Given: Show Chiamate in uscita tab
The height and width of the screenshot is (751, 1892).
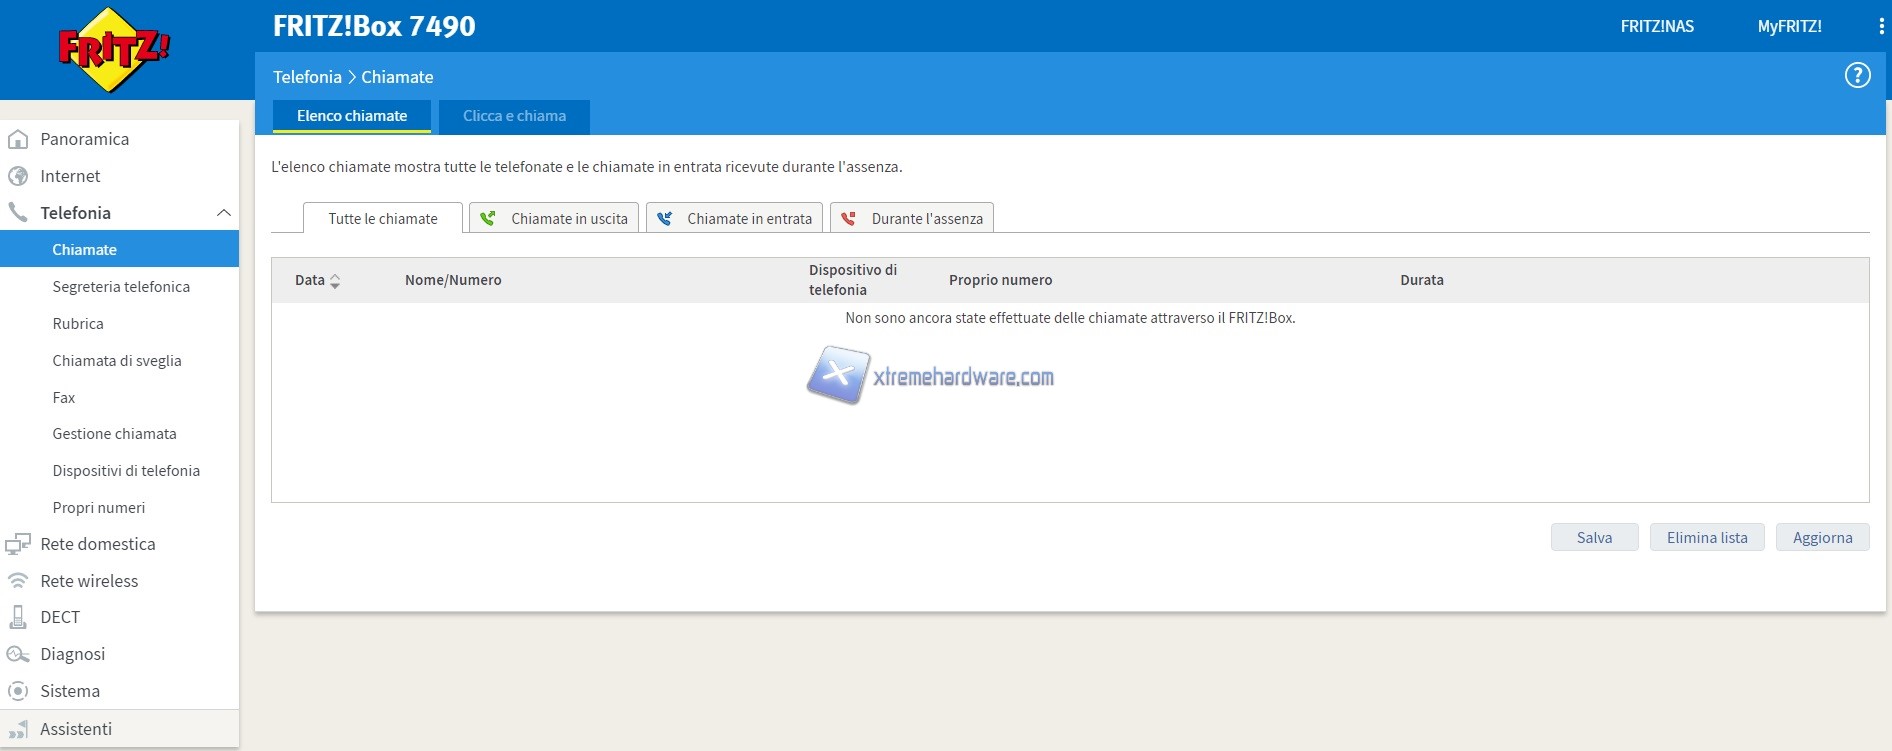Looking at the screenshot, I should click(x=554, y=219).
